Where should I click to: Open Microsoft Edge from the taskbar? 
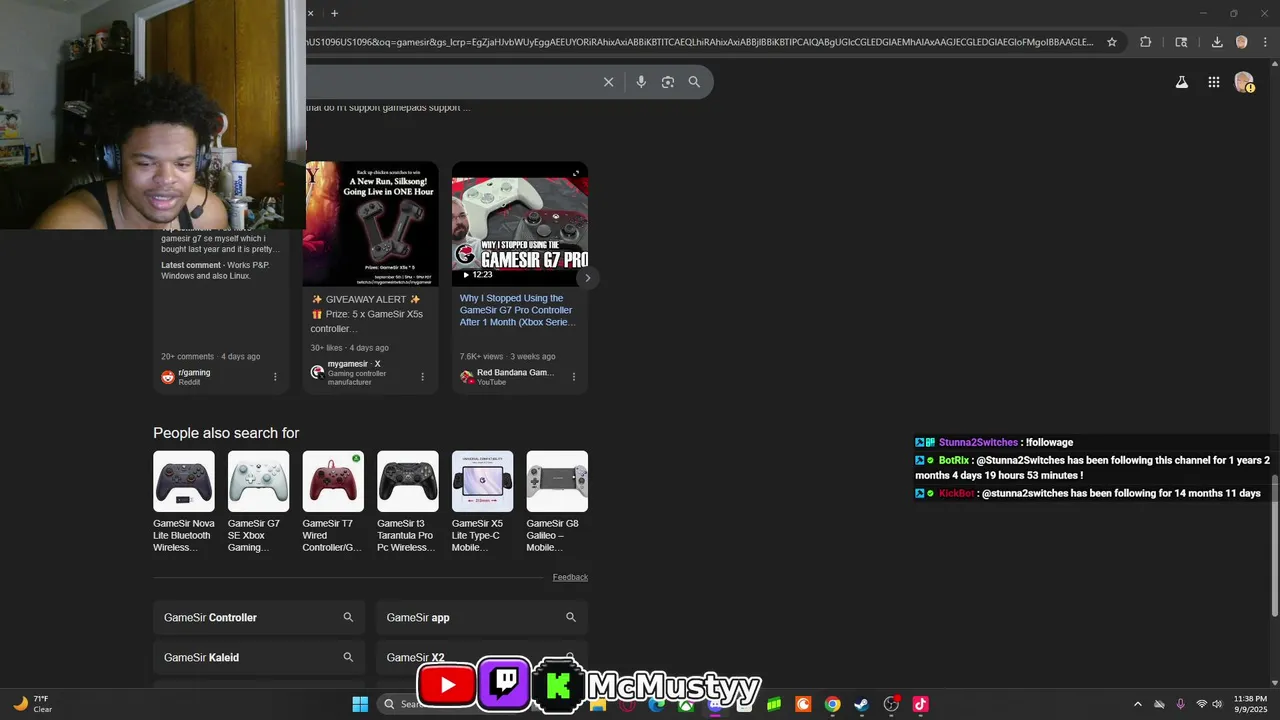tap(656, 704)
